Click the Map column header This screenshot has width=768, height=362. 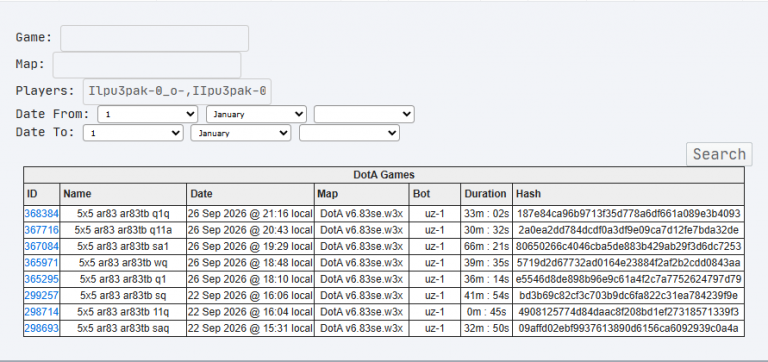(x=361, y=194)
